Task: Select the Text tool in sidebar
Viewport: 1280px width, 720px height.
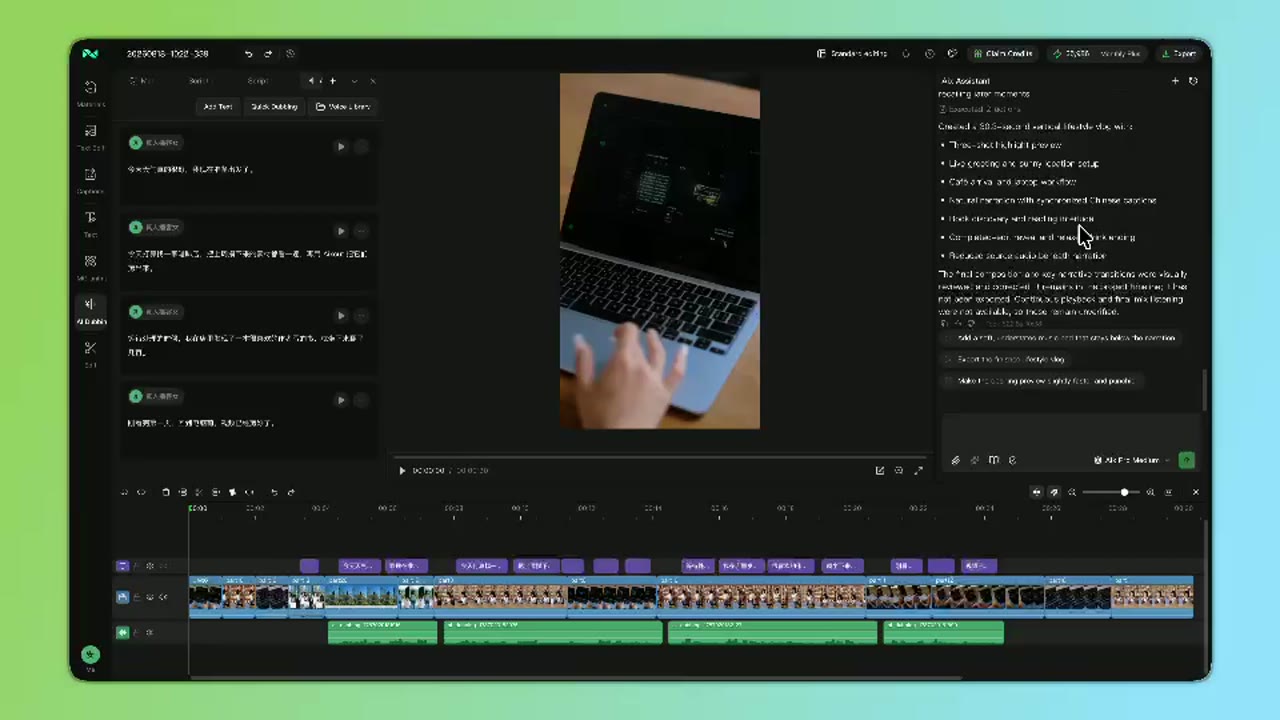Action: coord(90,223)
